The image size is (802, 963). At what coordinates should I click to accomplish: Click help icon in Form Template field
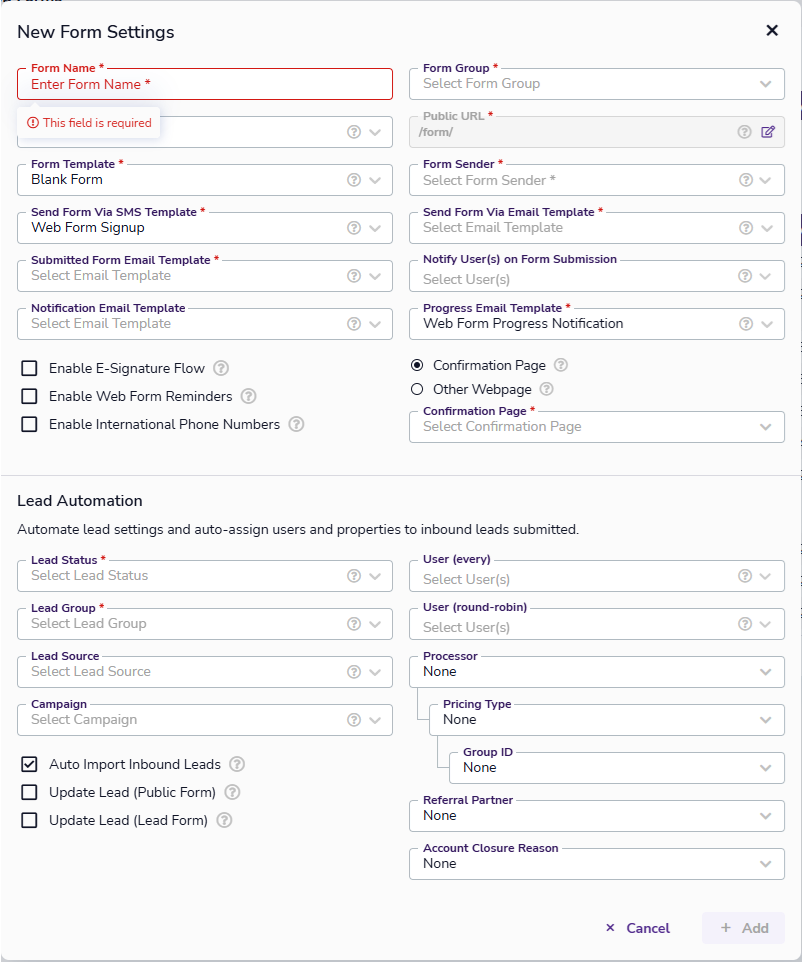tap(353, 180)
